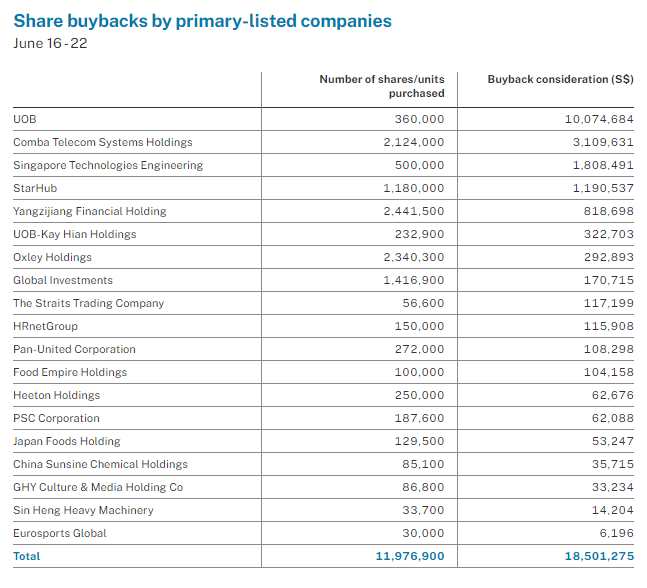Image resolution: width=647 pixels, height=588 pixels.
Task: Click Japan Foods' consideration 53,247
Action: point(613,442)
